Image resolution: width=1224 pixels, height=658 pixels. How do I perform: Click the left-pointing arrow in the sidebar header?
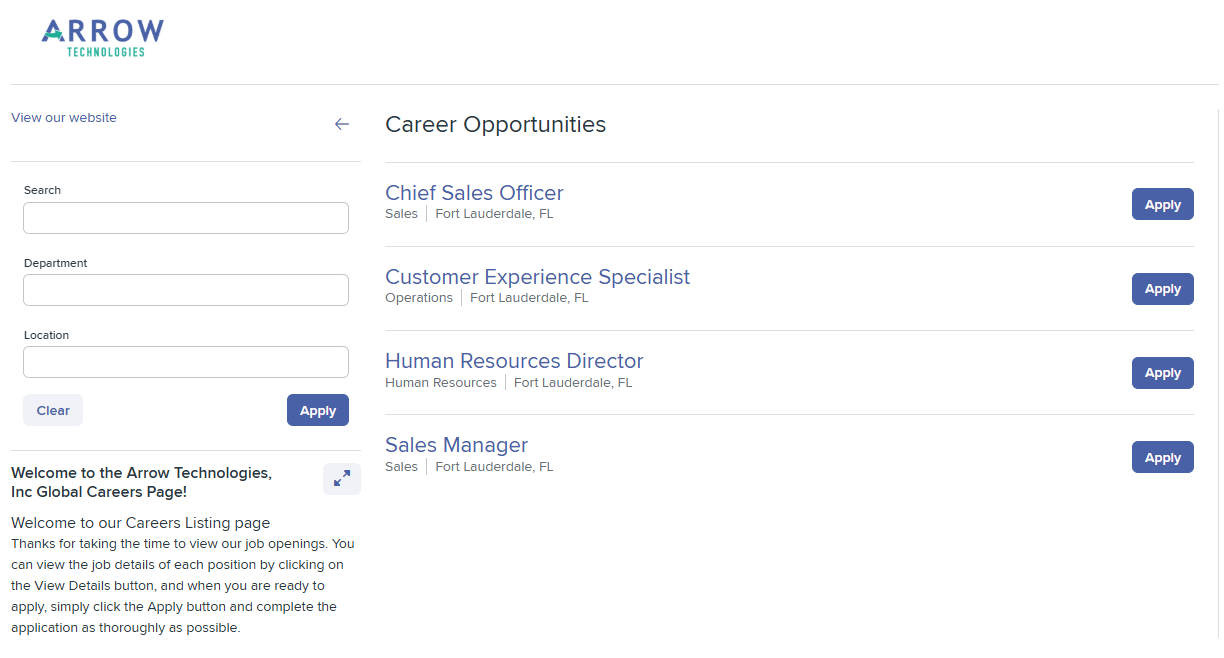(342, 124)
